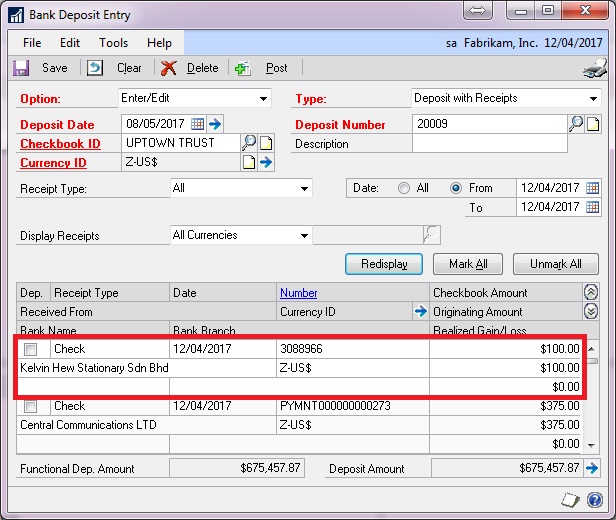This screenshot has height=520, width=616.
Task: Select the Date All radio button
Action: coord(403,188)
